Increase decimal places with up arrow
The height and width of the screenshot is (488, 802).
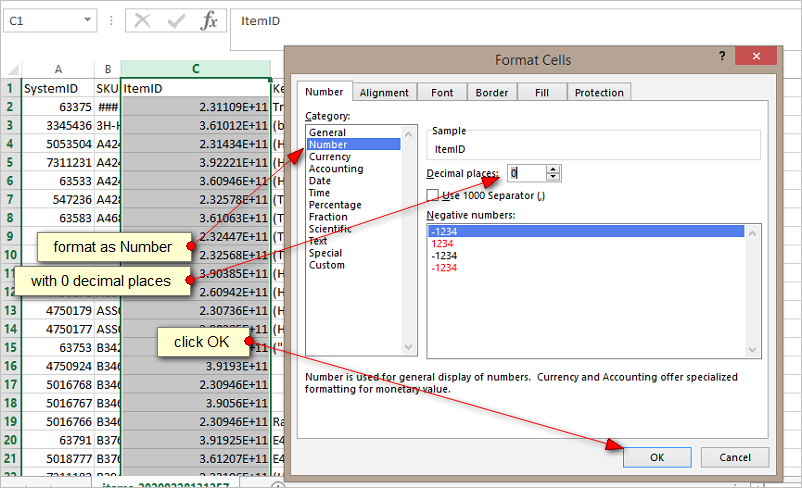(553, 168)
